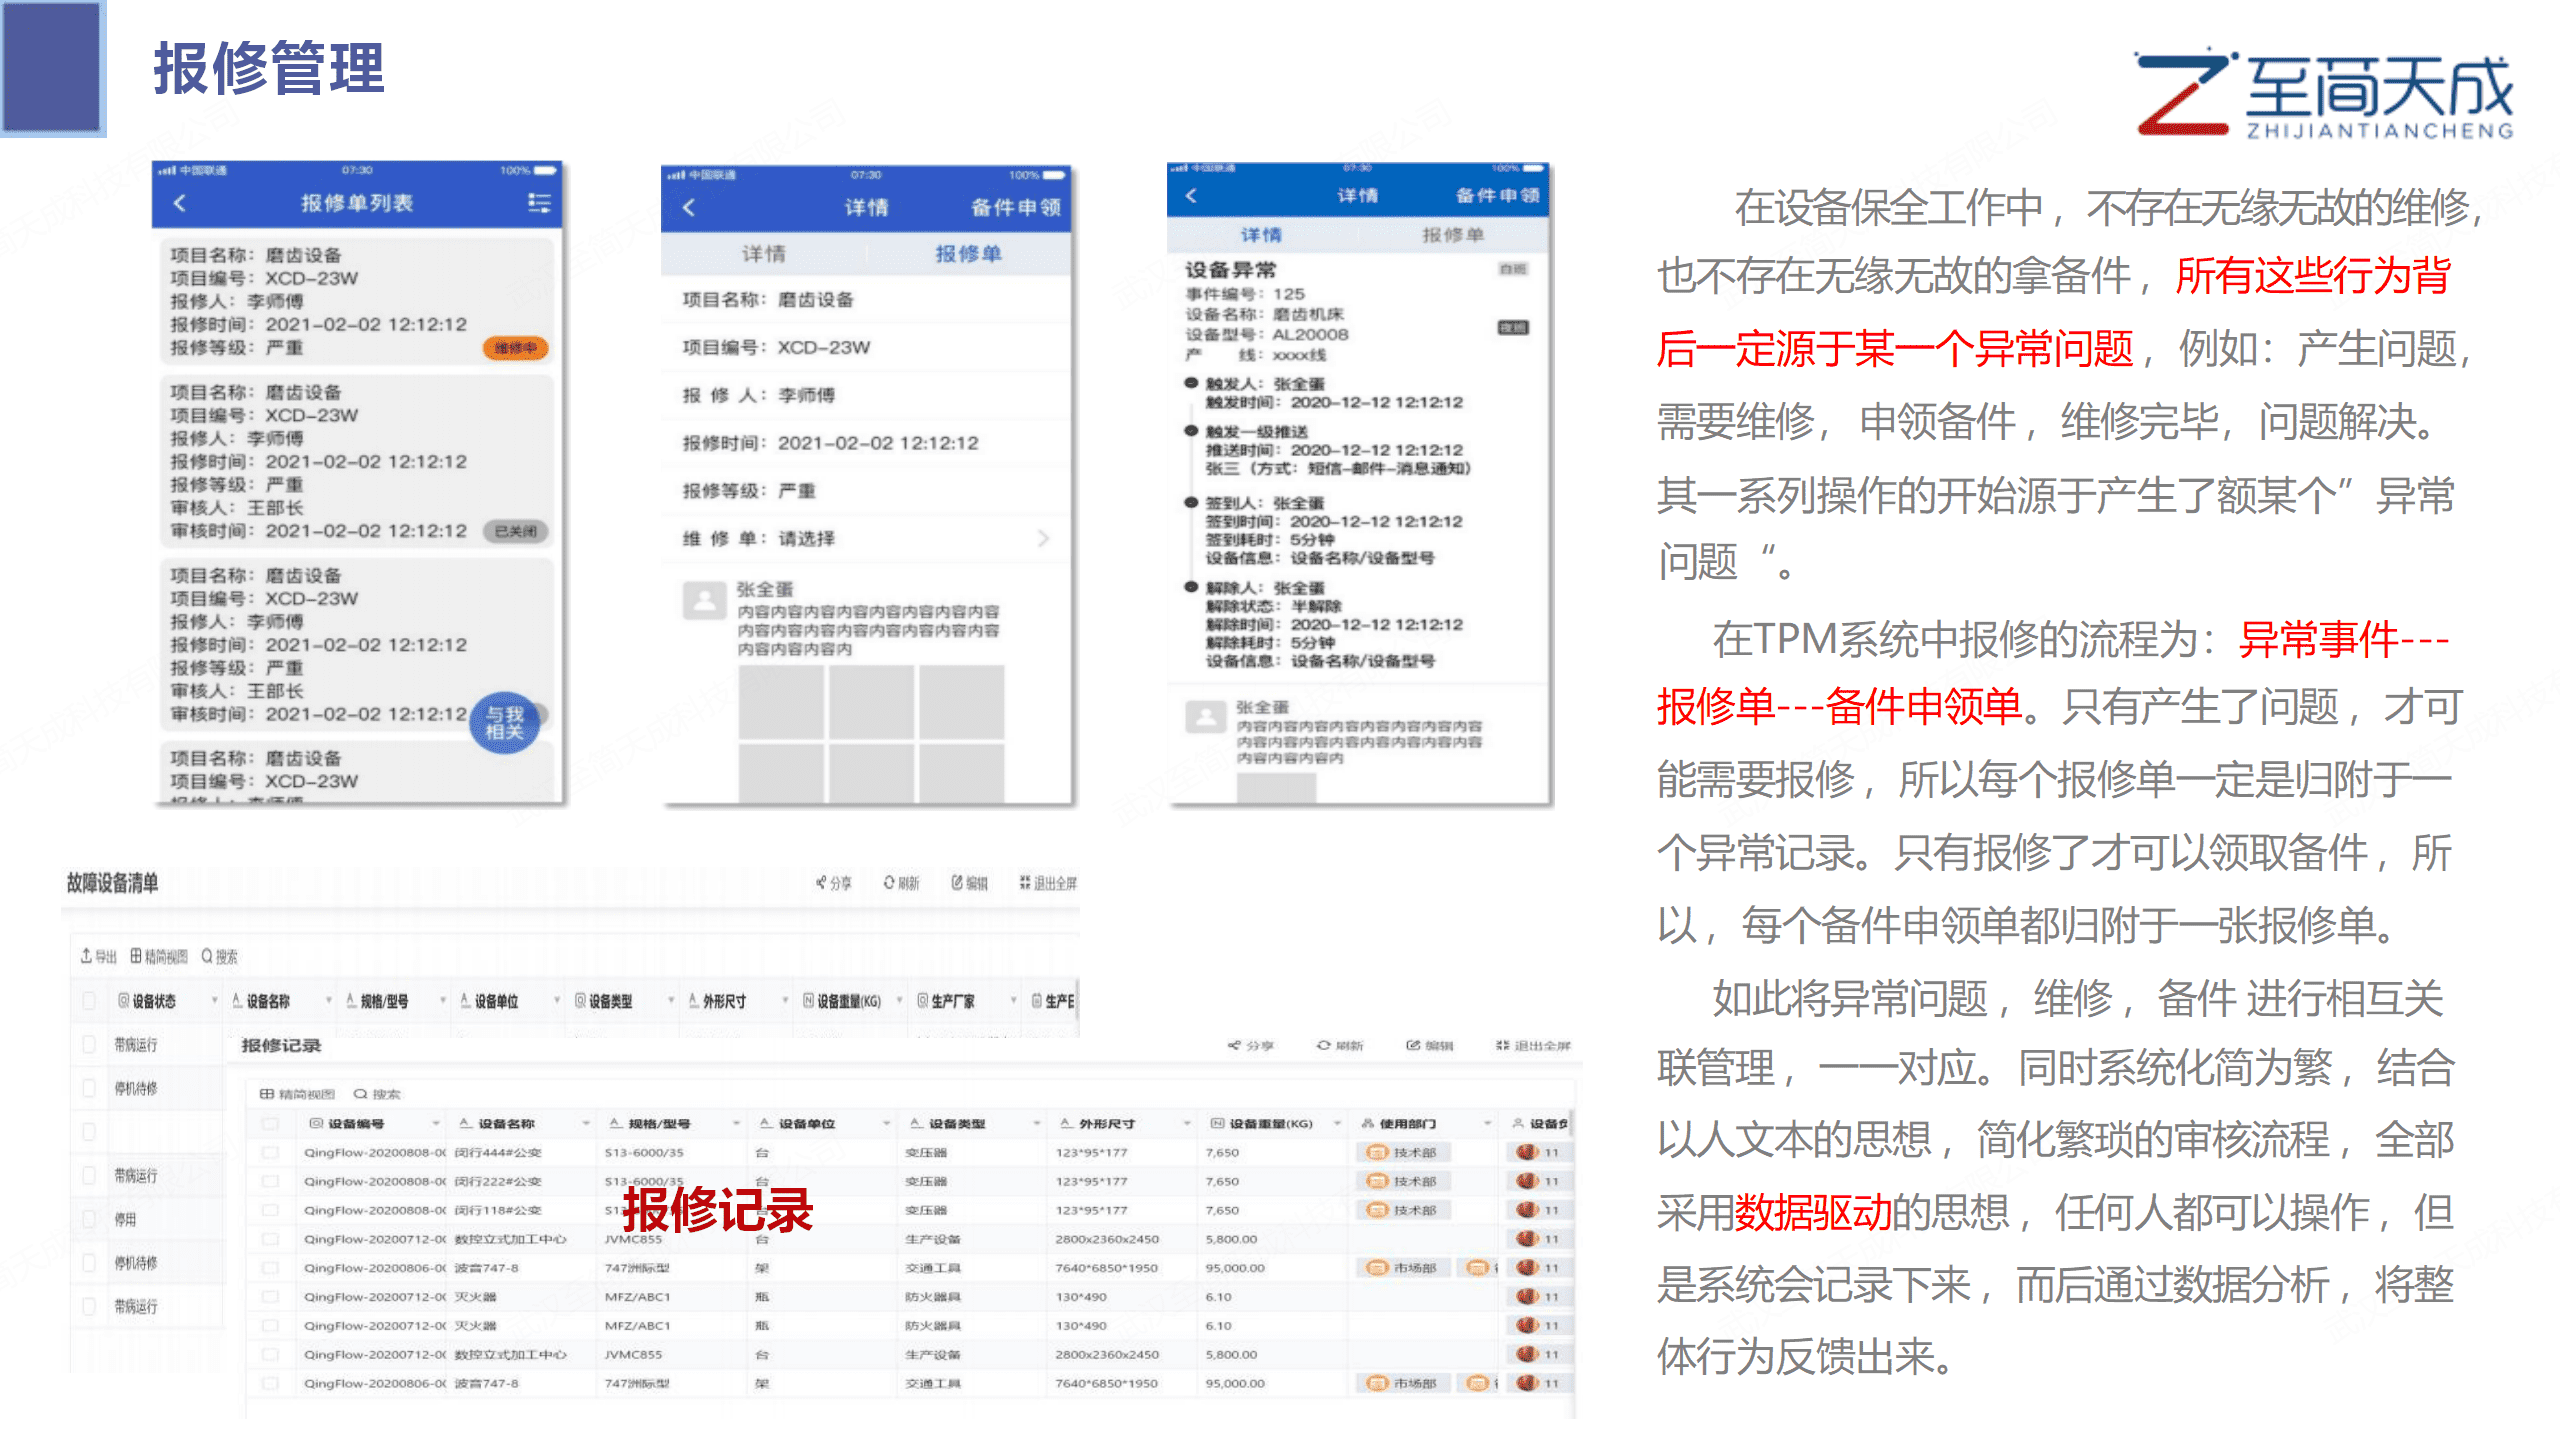The height and width of the screenshot is (1440, 2560).
Task: Open 设备状态 column dropdown arrow
Action: coord(214,1000)
